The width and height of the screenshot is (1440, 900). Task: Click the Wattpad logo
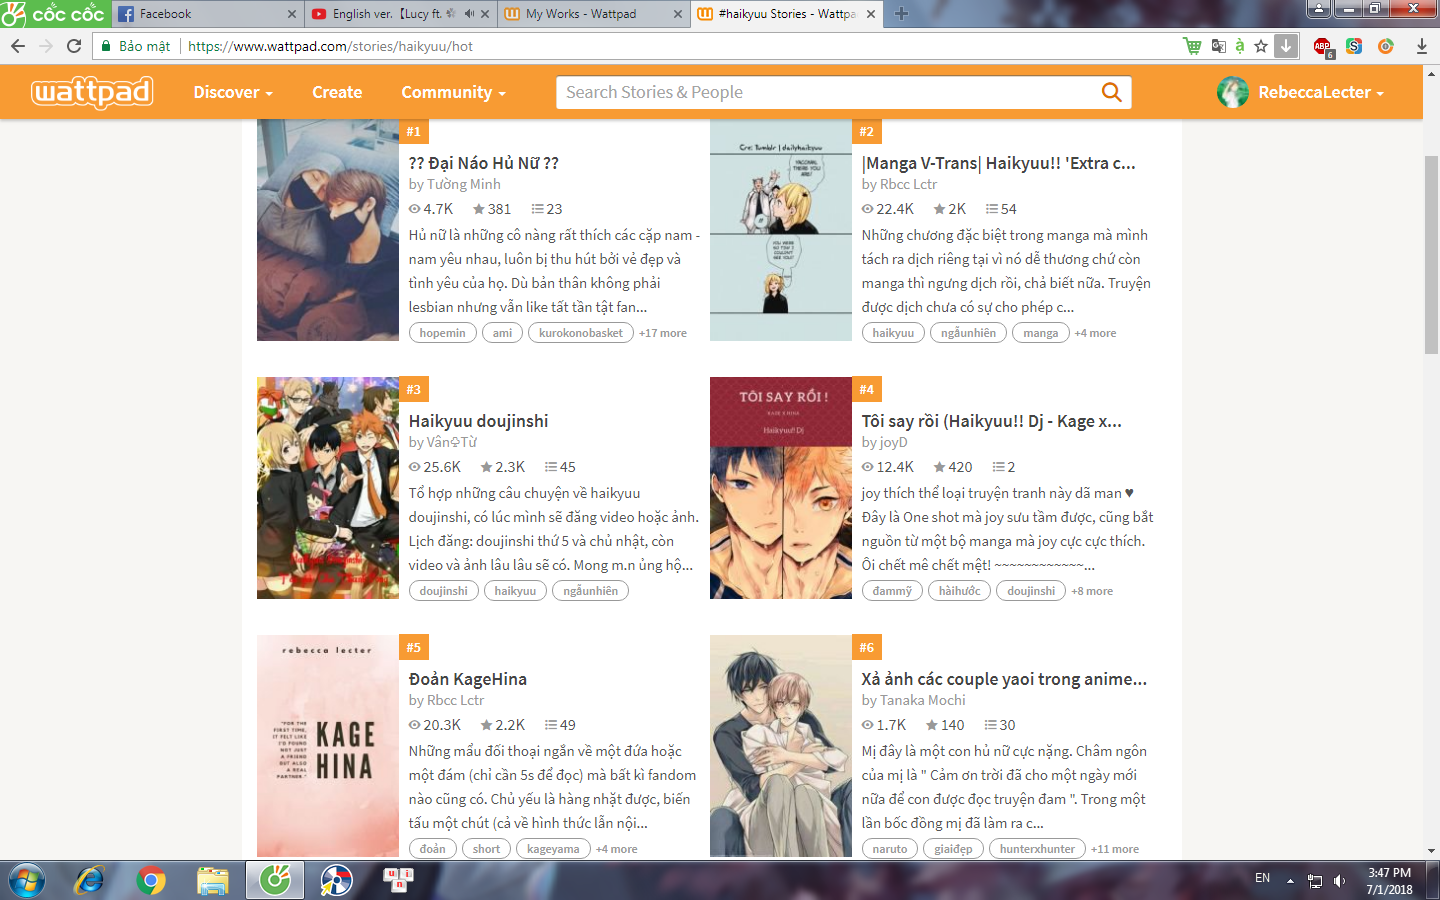[92, 92]
